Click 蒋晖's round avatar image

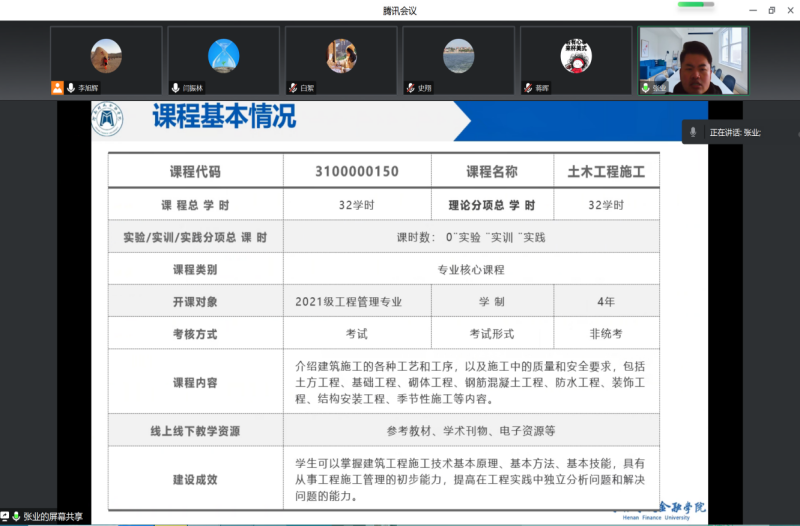click(576, 58)
